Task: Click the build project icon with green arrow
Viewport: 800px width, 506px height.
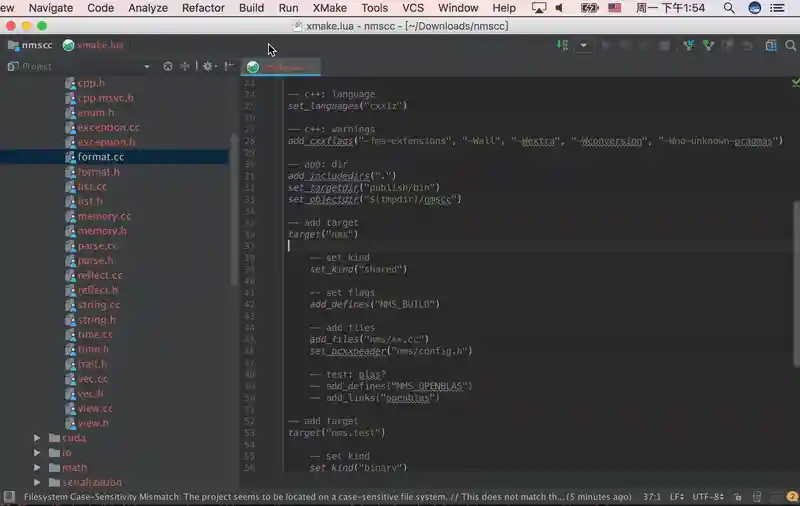Action: coord(563,45)
